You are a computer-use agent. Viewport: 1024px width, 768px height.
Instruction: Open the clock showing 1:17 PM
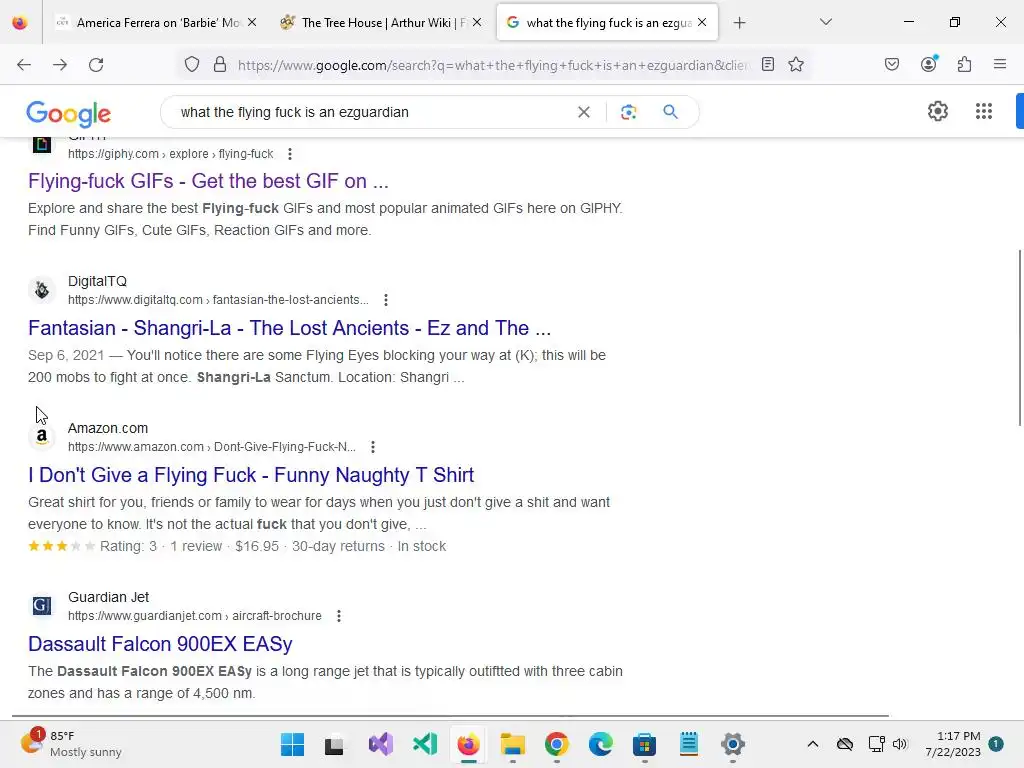(953, 744)
